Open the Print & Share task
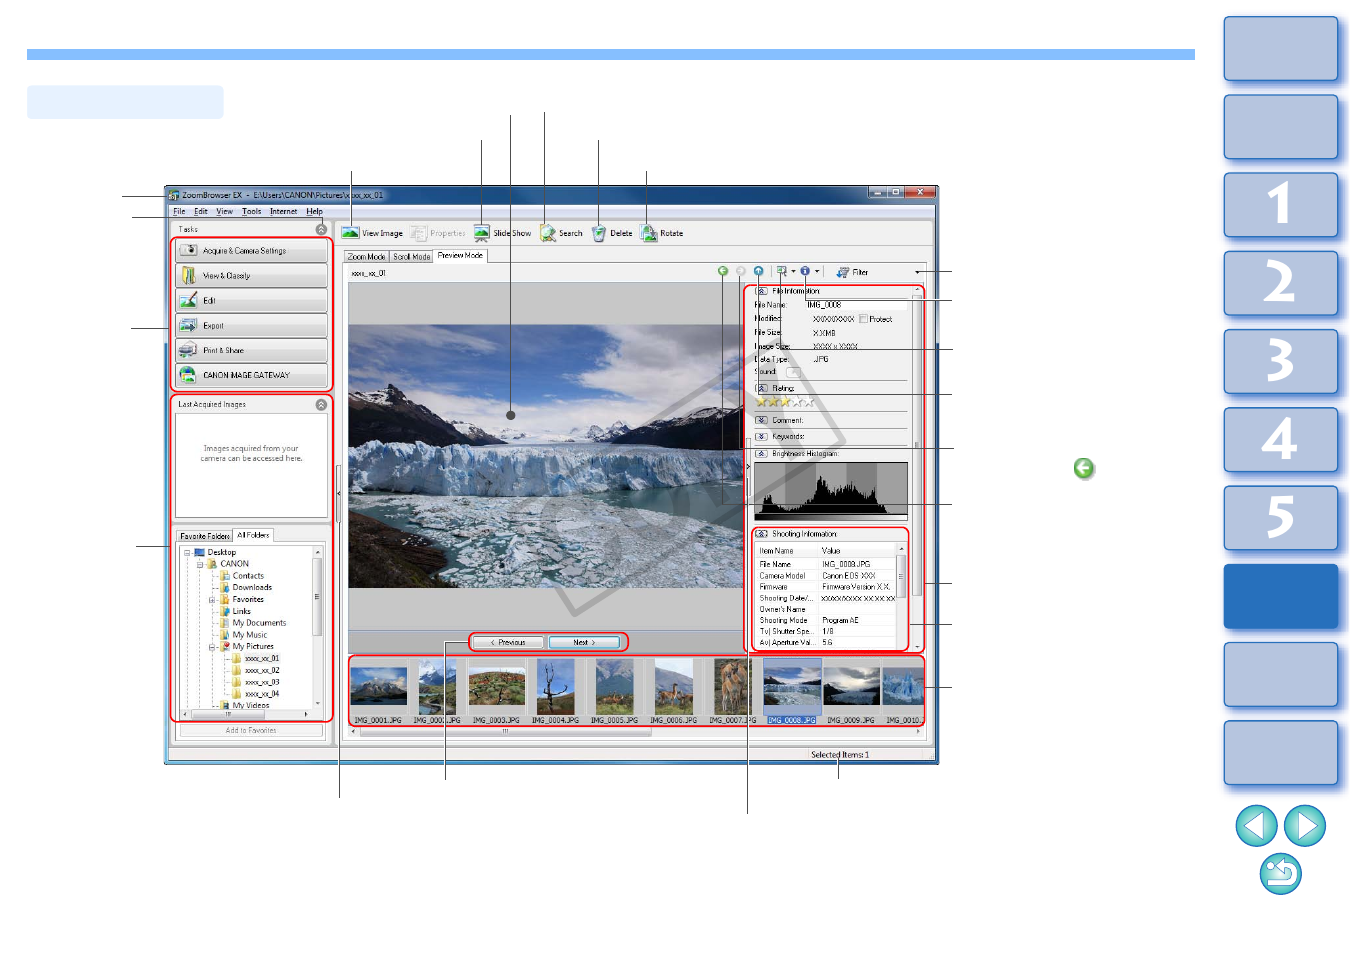The image size is (1350, 954). [252, 350]
